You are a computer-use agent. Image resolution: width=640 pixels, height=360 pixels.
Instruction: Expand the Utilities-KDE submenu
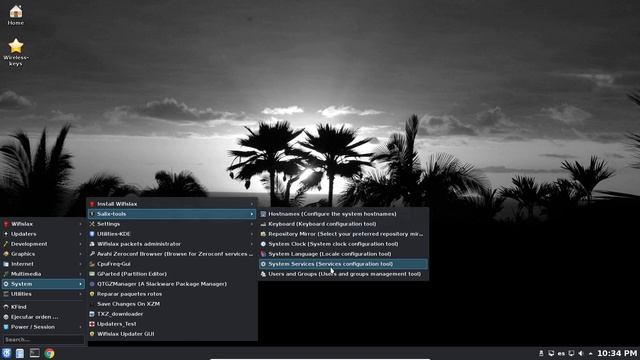point(172,234)
